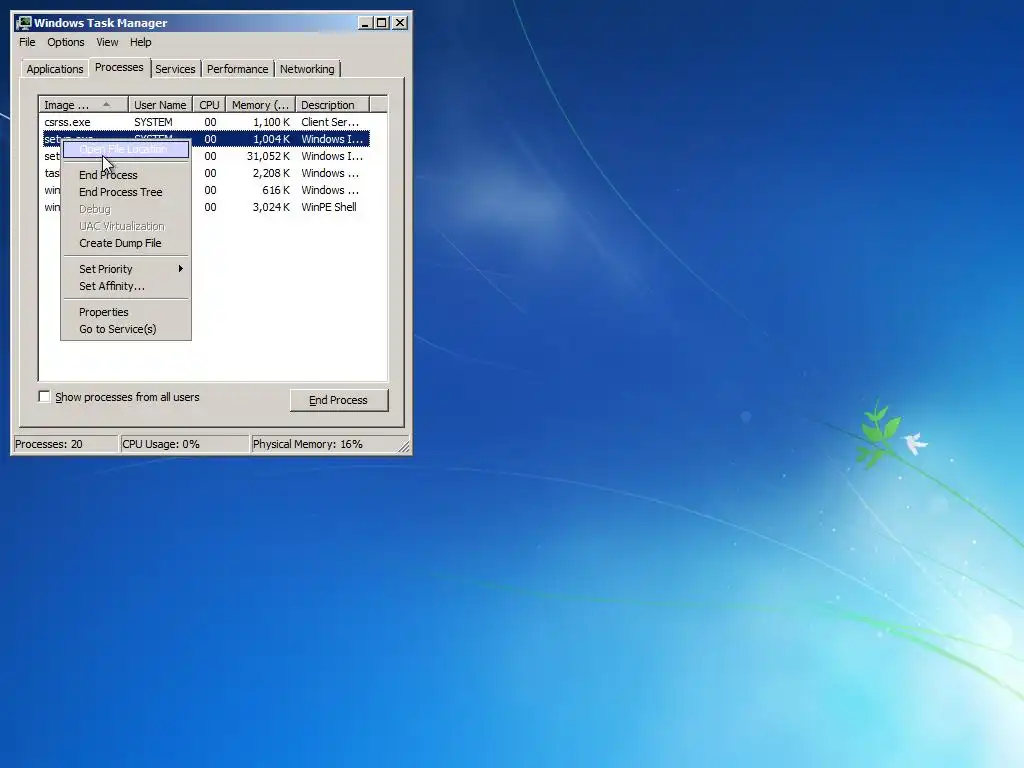
Task: Click the 2,208 K memory cell
Action: [x=271, y=173]
